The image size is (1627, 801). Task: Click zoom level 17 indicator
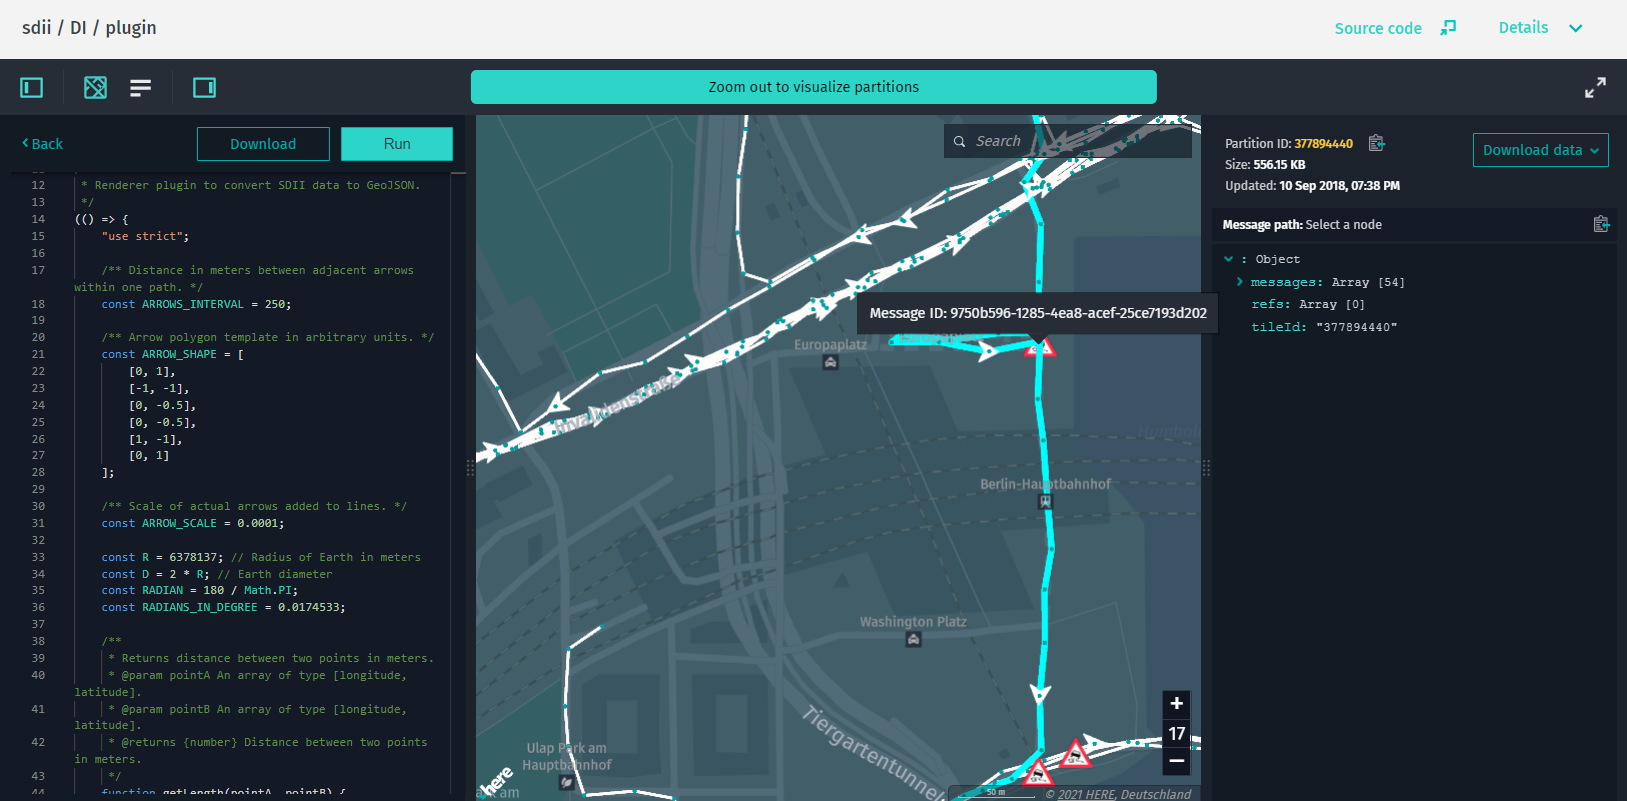(1177, 733)
